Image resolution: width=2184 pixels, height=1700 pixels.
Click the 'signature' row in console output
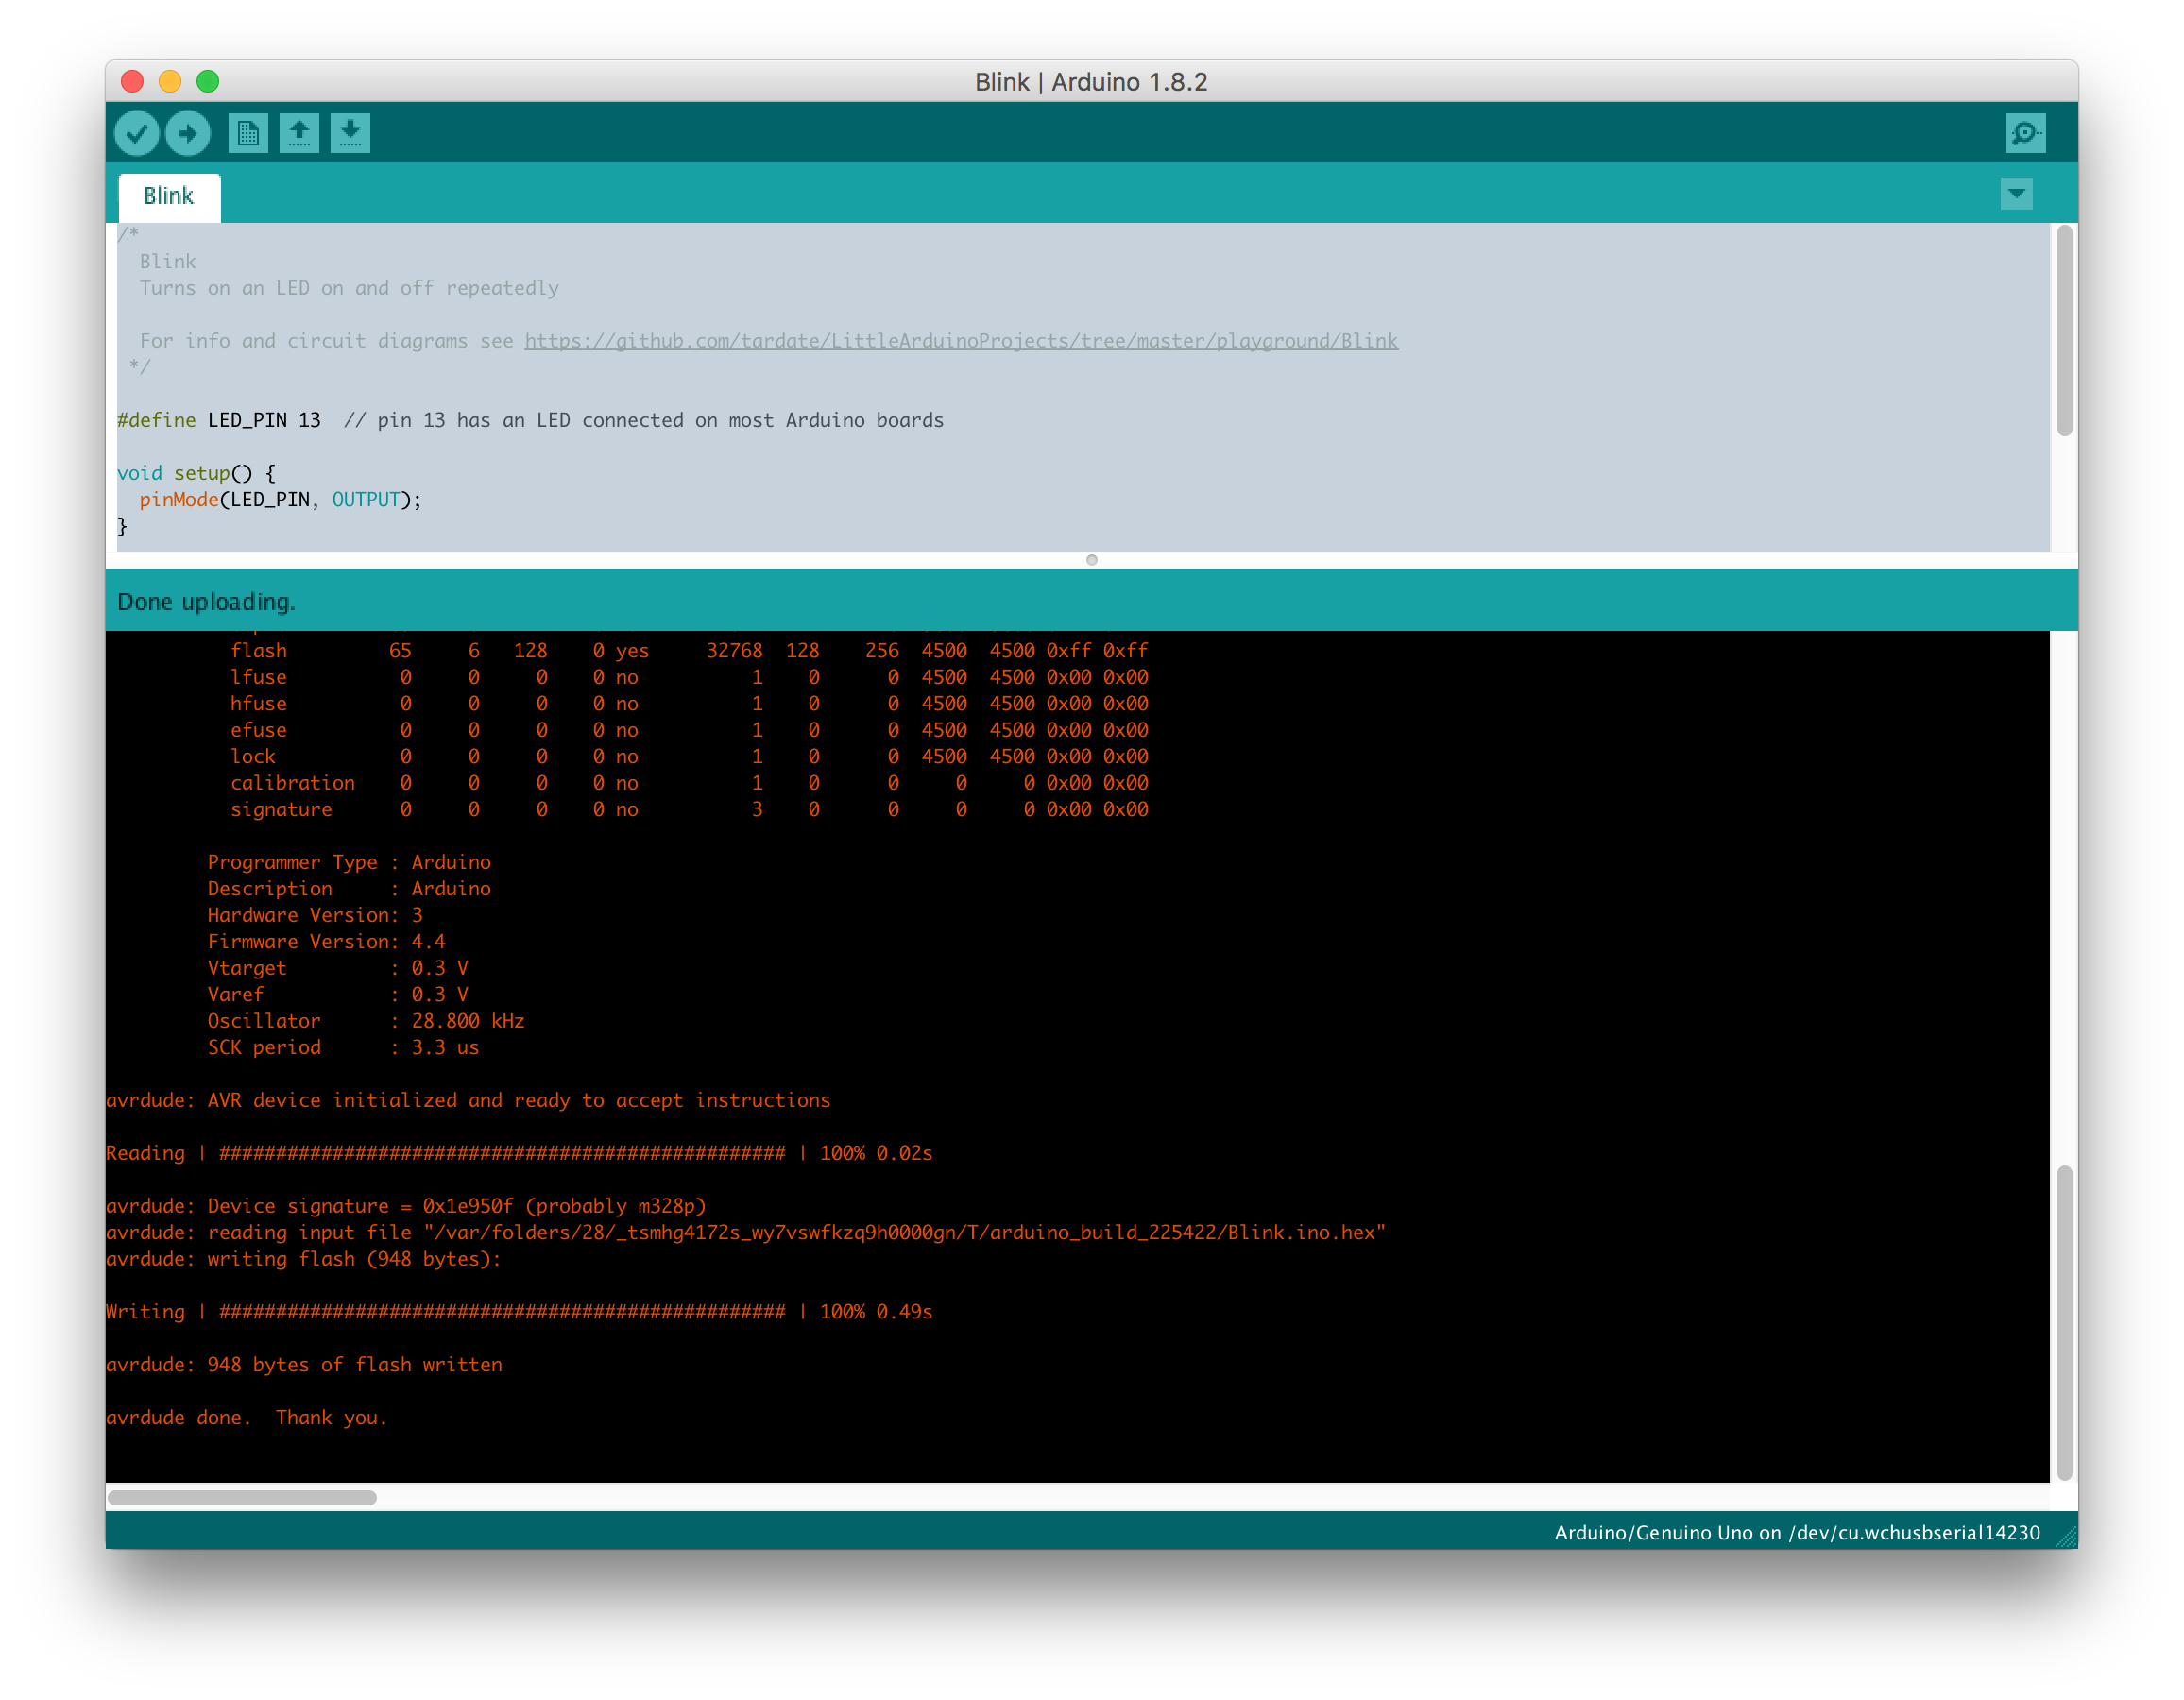click(689, 810)
